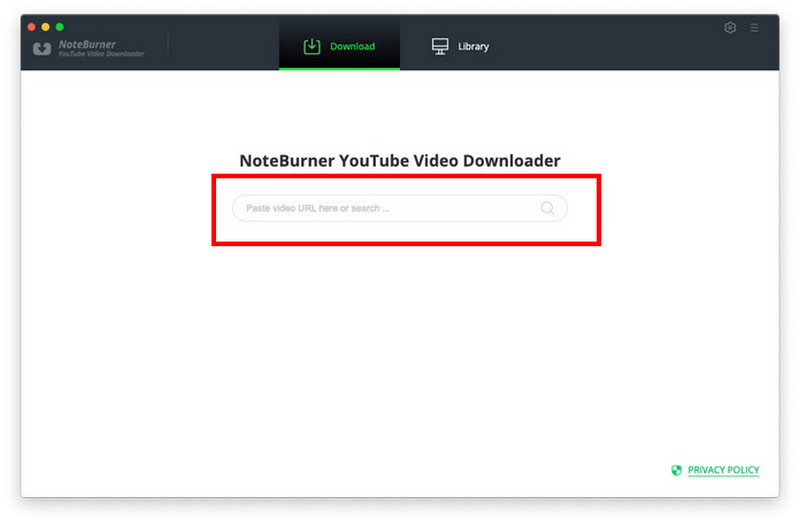The height and width of the screenshot is (520, 800).
Task: Close the window with red button
Action: click(32, 27)
